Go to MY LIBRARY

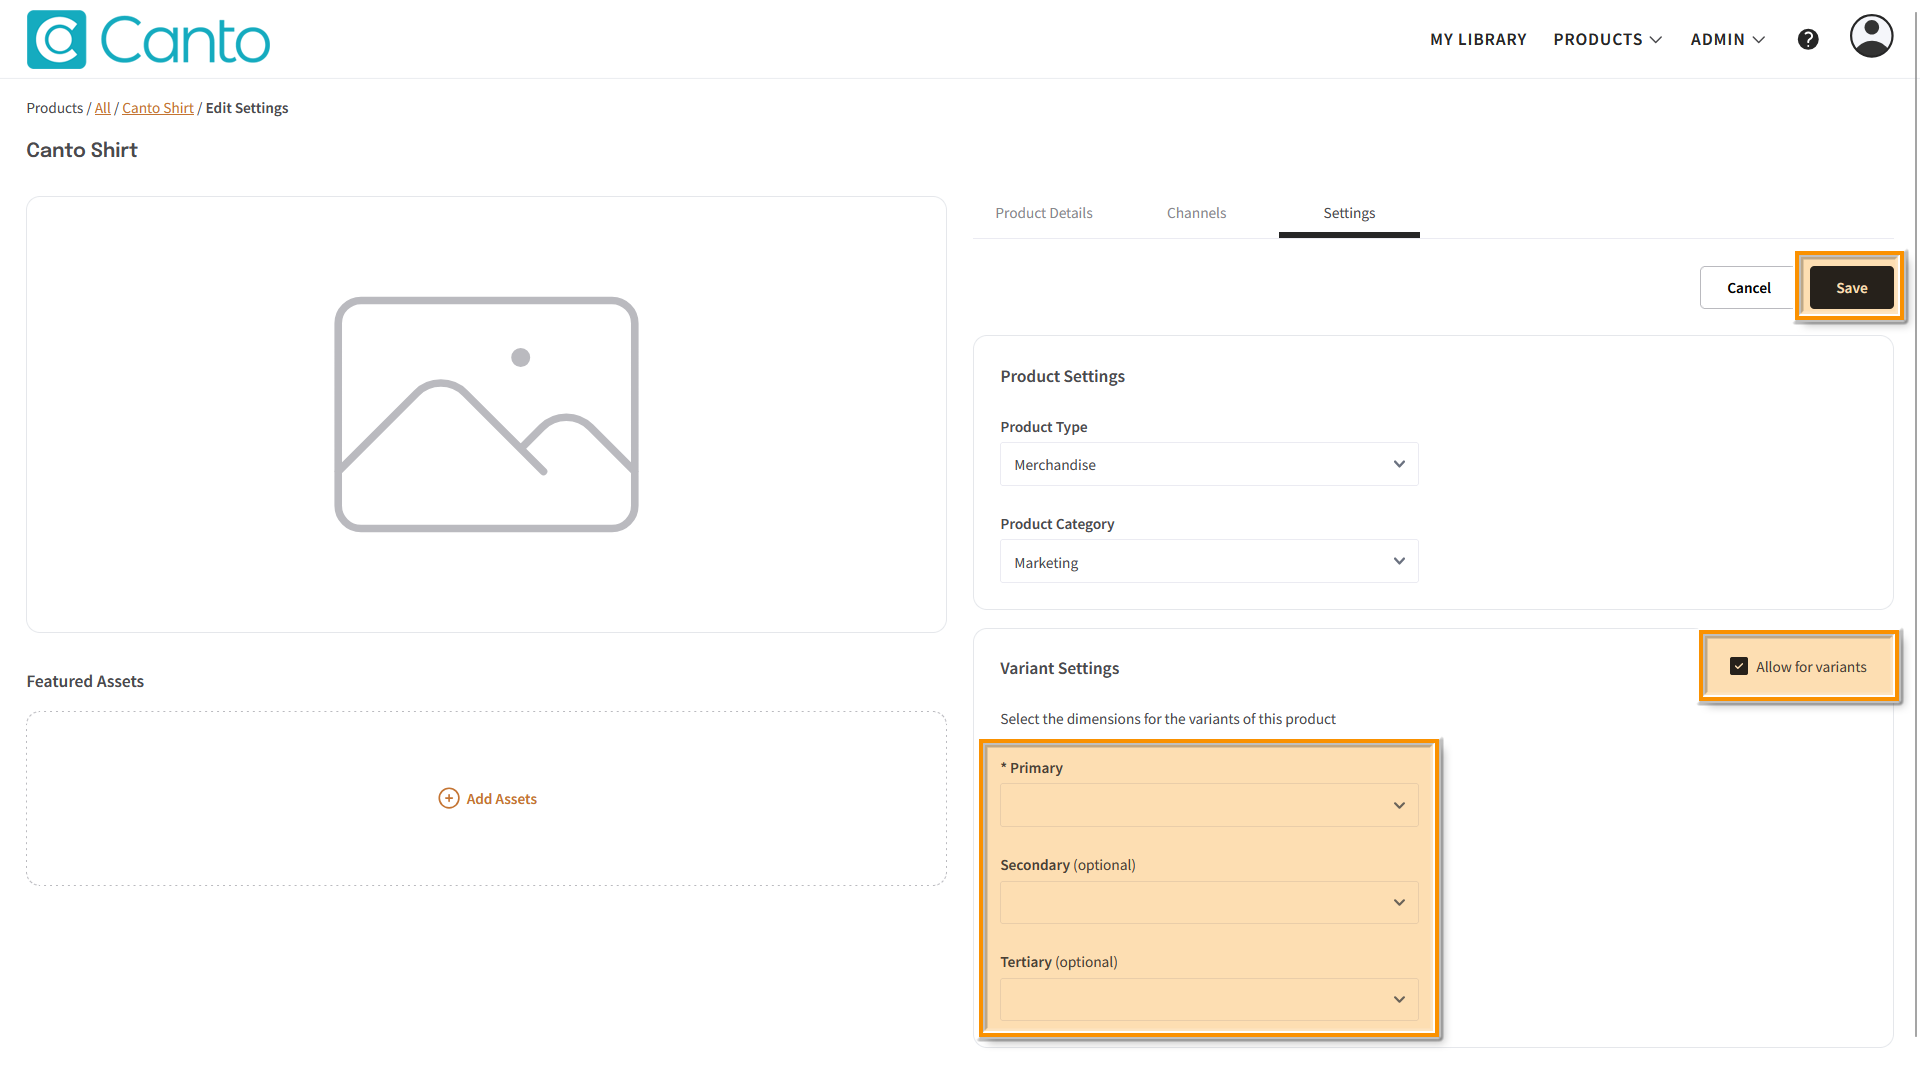click(x=1478, y=39)
